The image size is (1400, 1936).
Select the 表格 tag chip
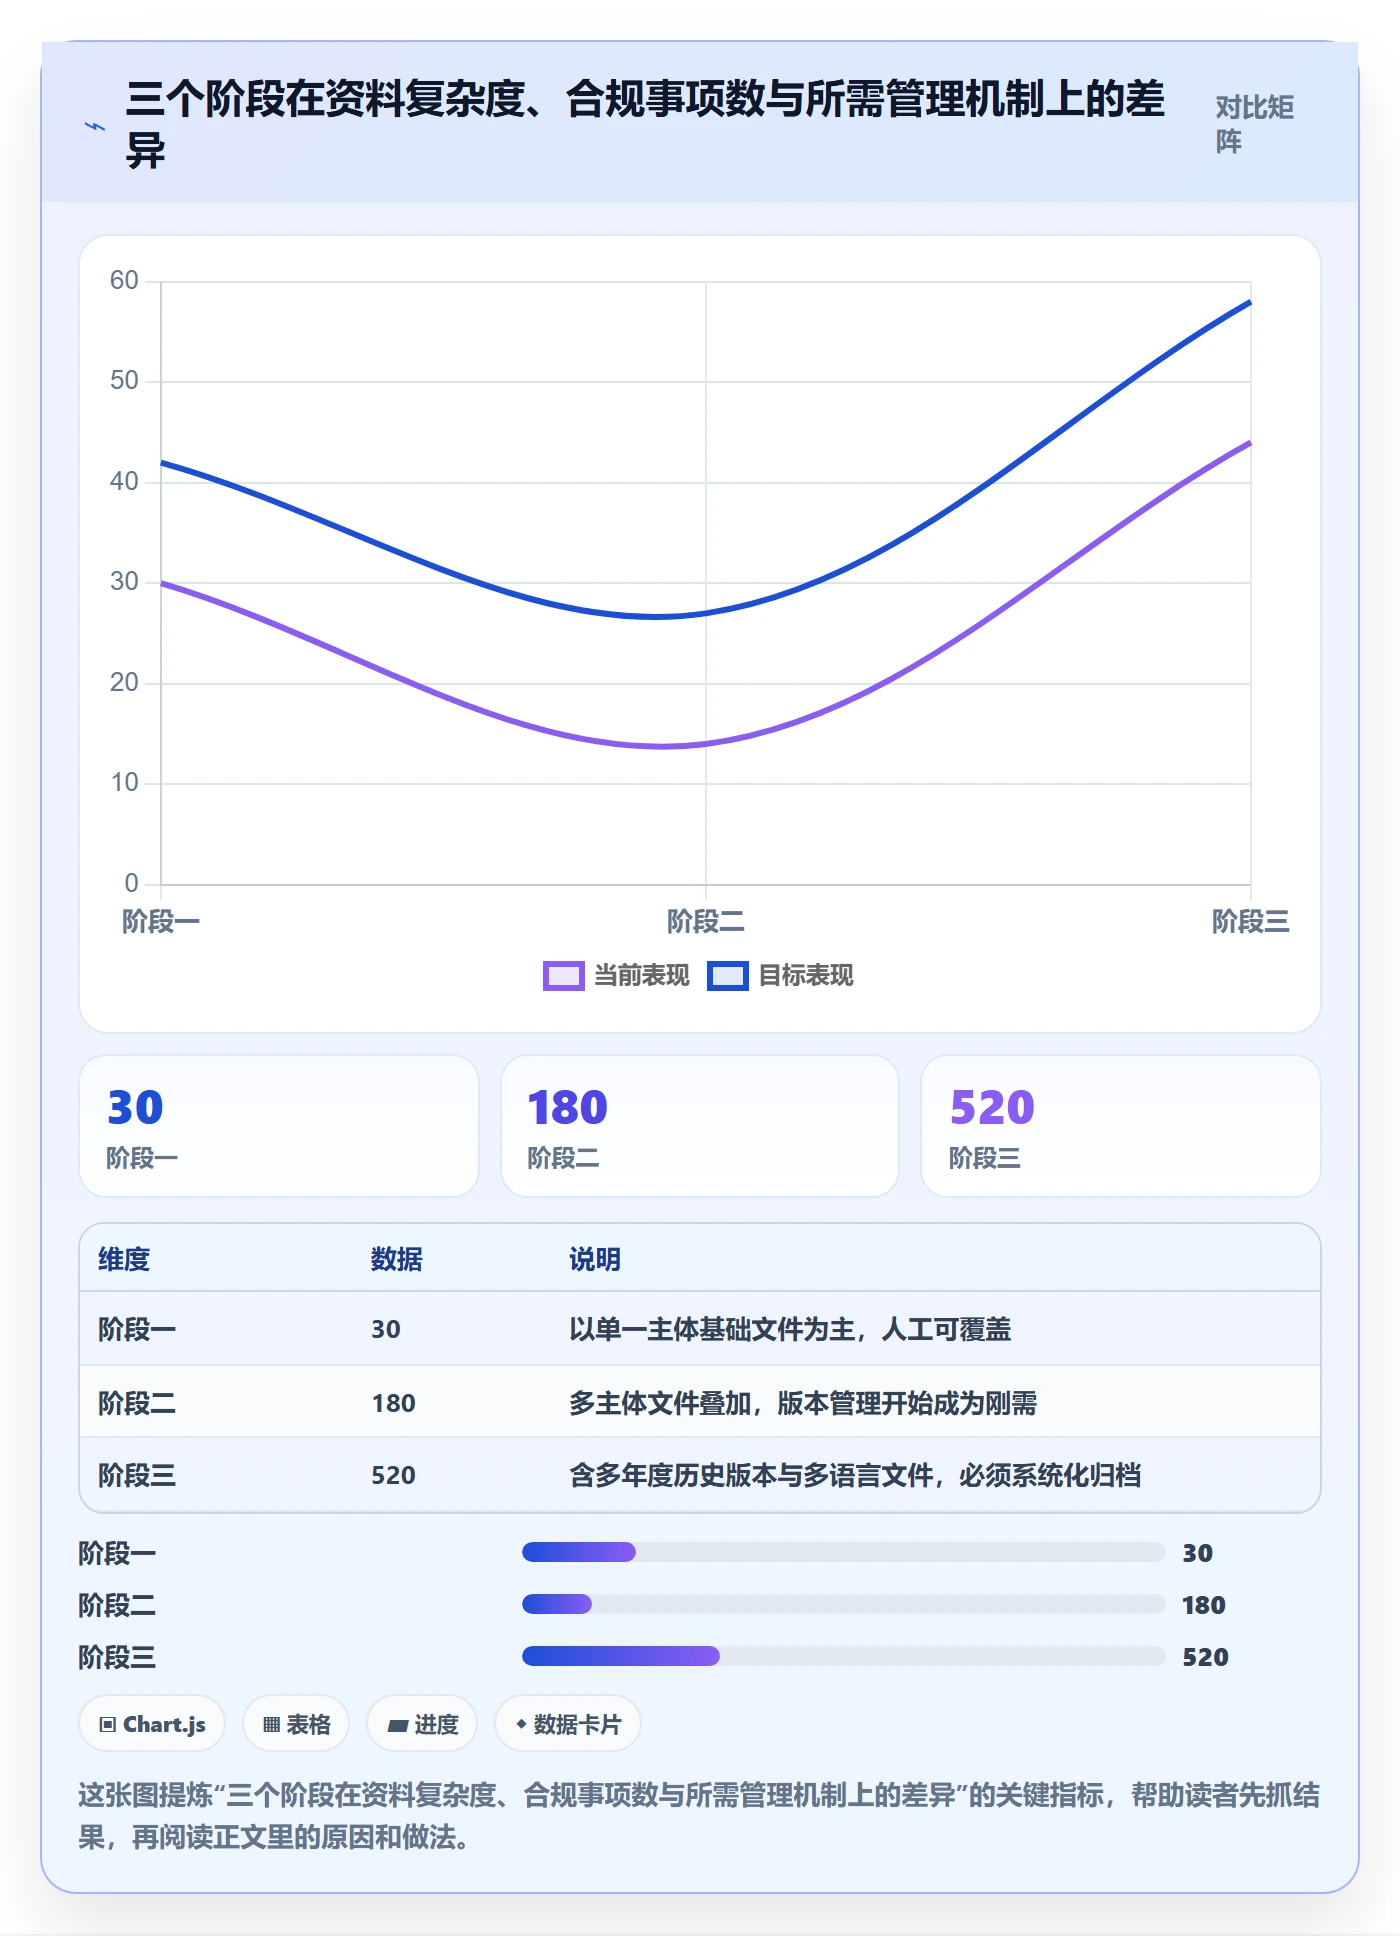296,1724
